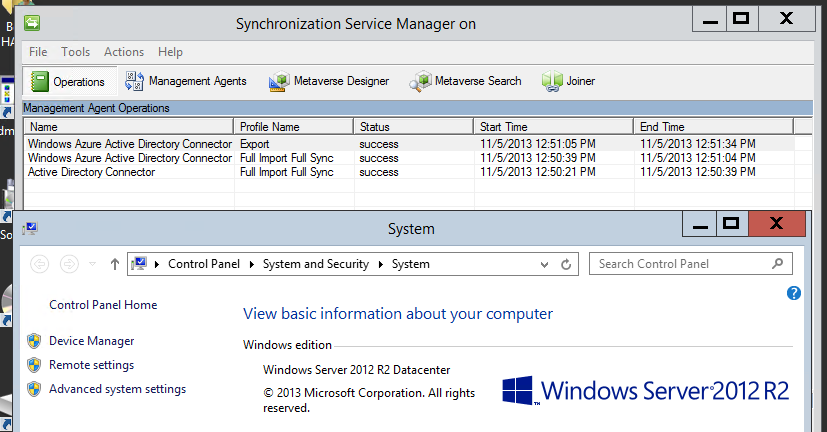The width and height of the screenshot is (827, 432).
Task: Click Remote settings link
Action: [91, 365]
